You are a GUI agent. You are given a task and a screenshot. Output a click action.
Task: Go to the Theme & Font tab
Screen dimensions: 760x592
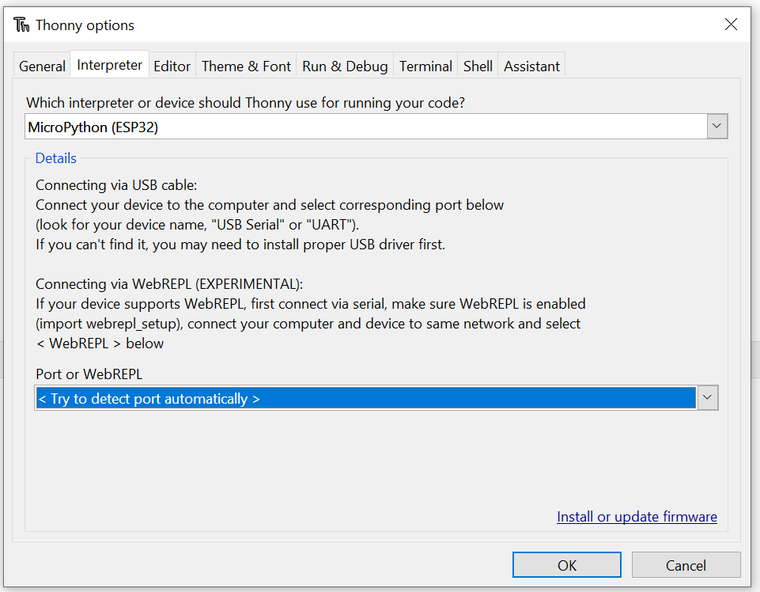(x=246, y=66)
